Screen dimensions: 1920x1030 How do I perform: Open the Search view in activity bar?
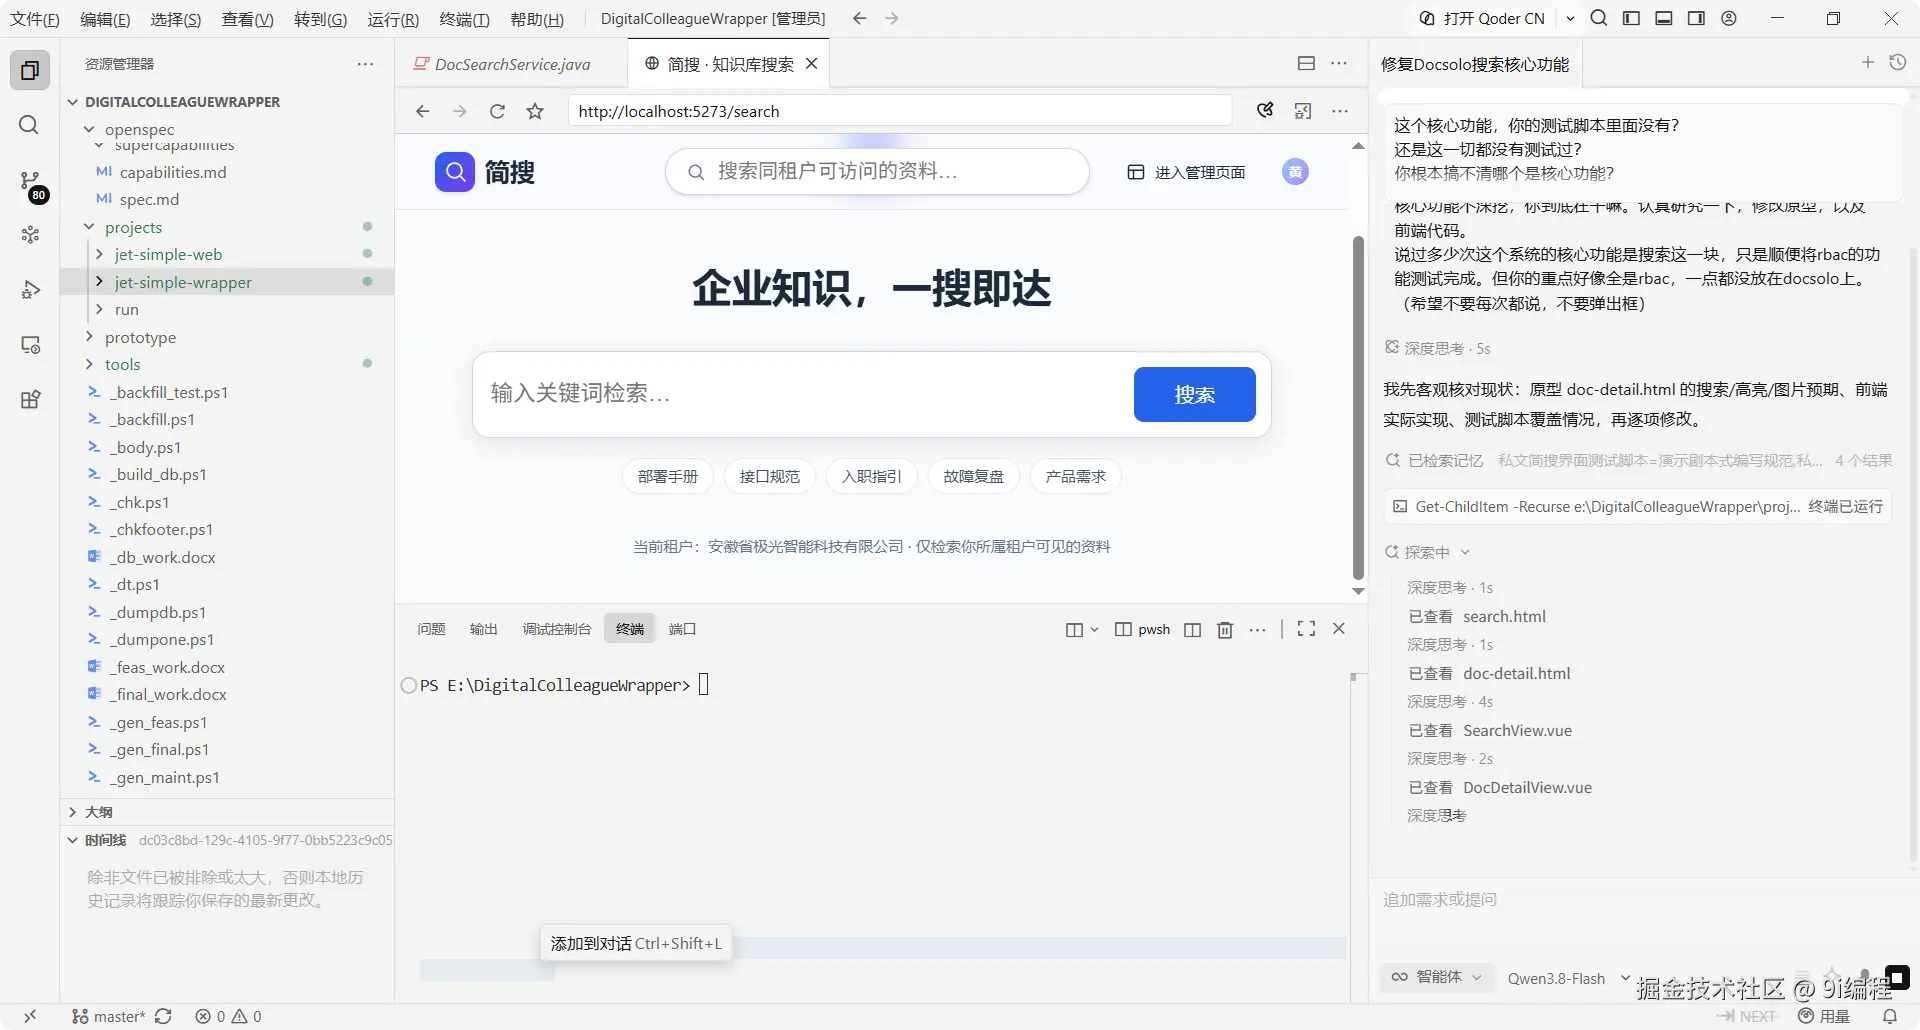click(x=30, y=125)
